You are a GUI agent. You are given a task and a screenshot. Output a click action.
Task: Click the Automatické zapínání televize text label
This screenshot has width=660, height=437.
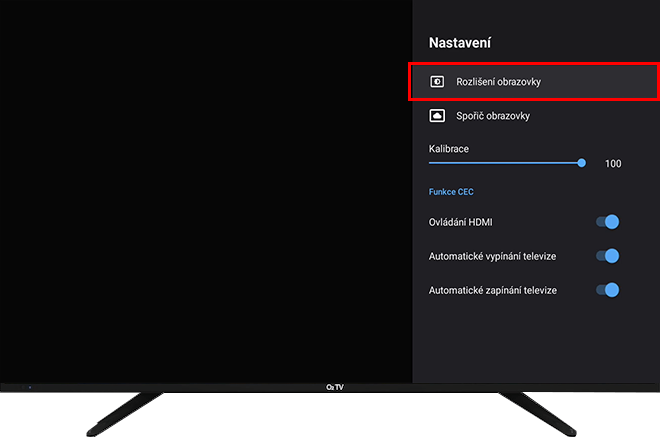coord(492,290)
